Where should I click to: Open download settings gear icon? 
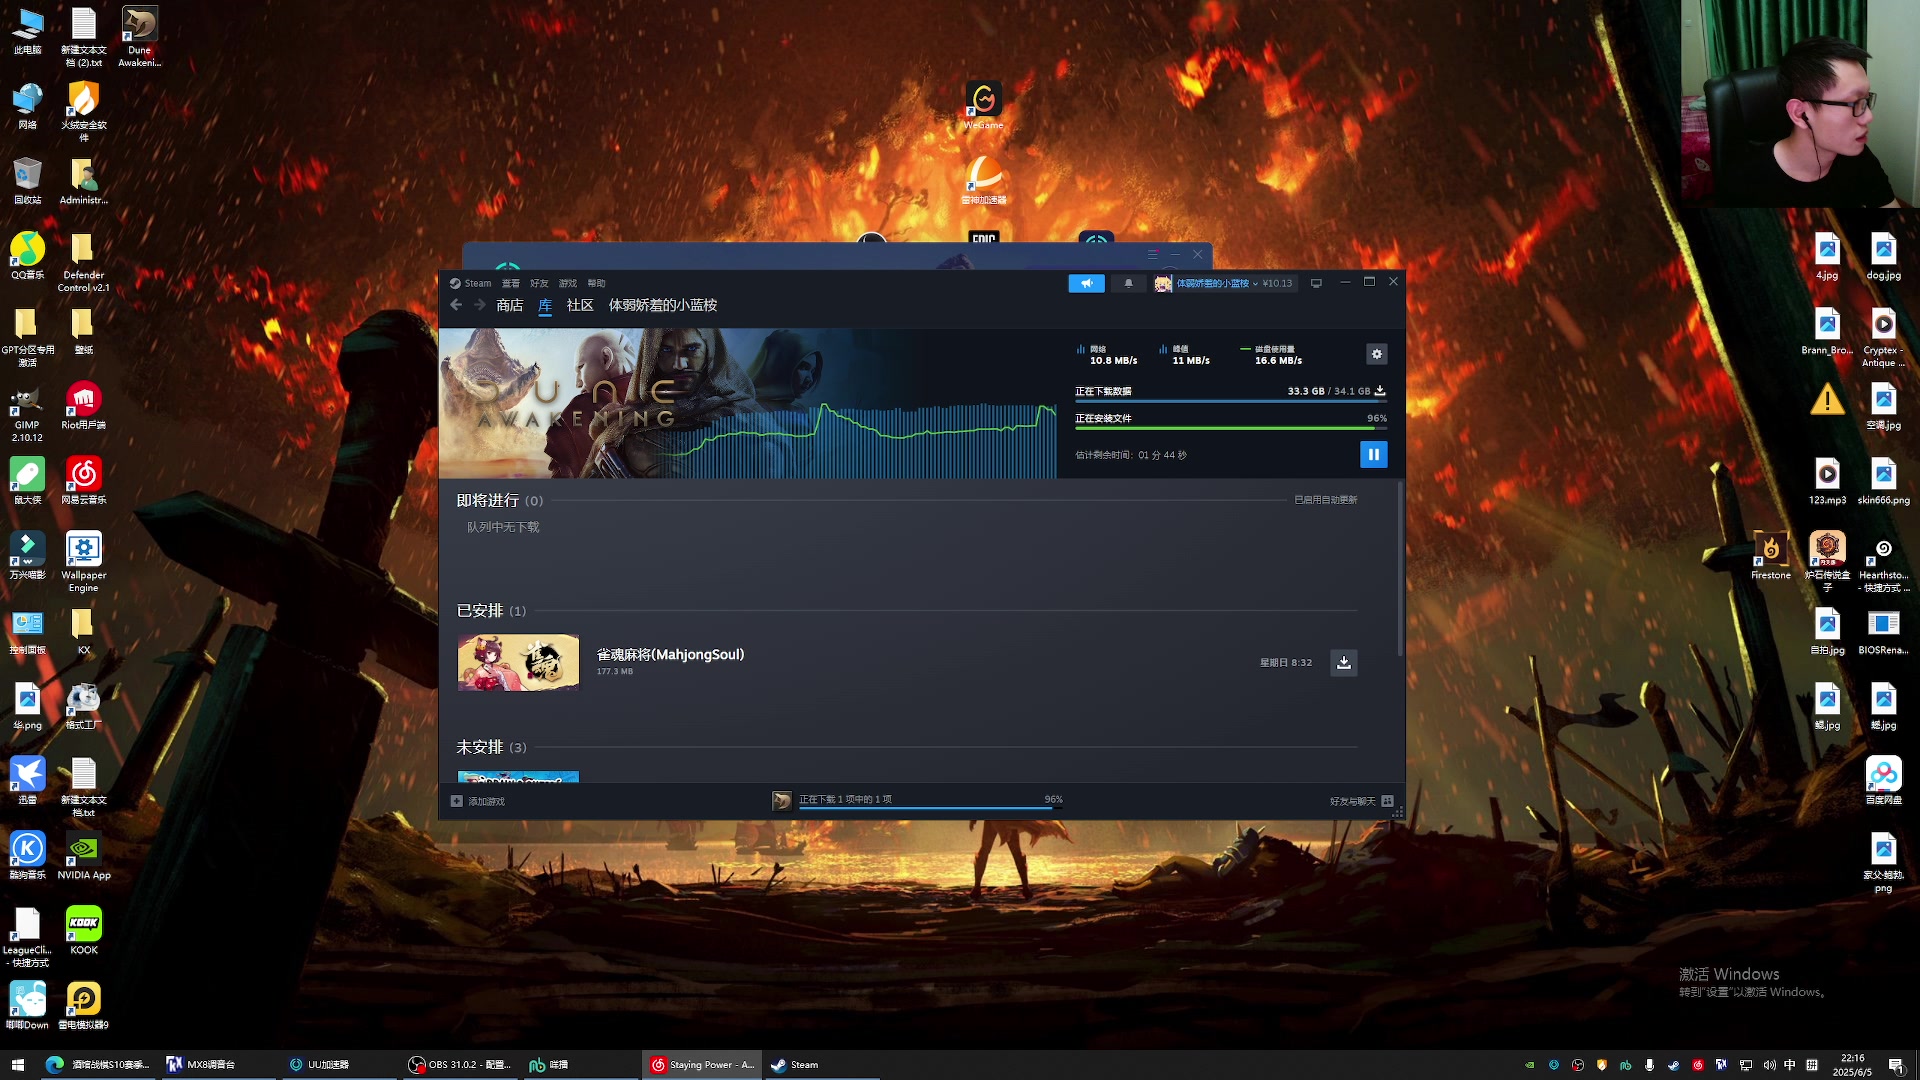point(1377,354)
